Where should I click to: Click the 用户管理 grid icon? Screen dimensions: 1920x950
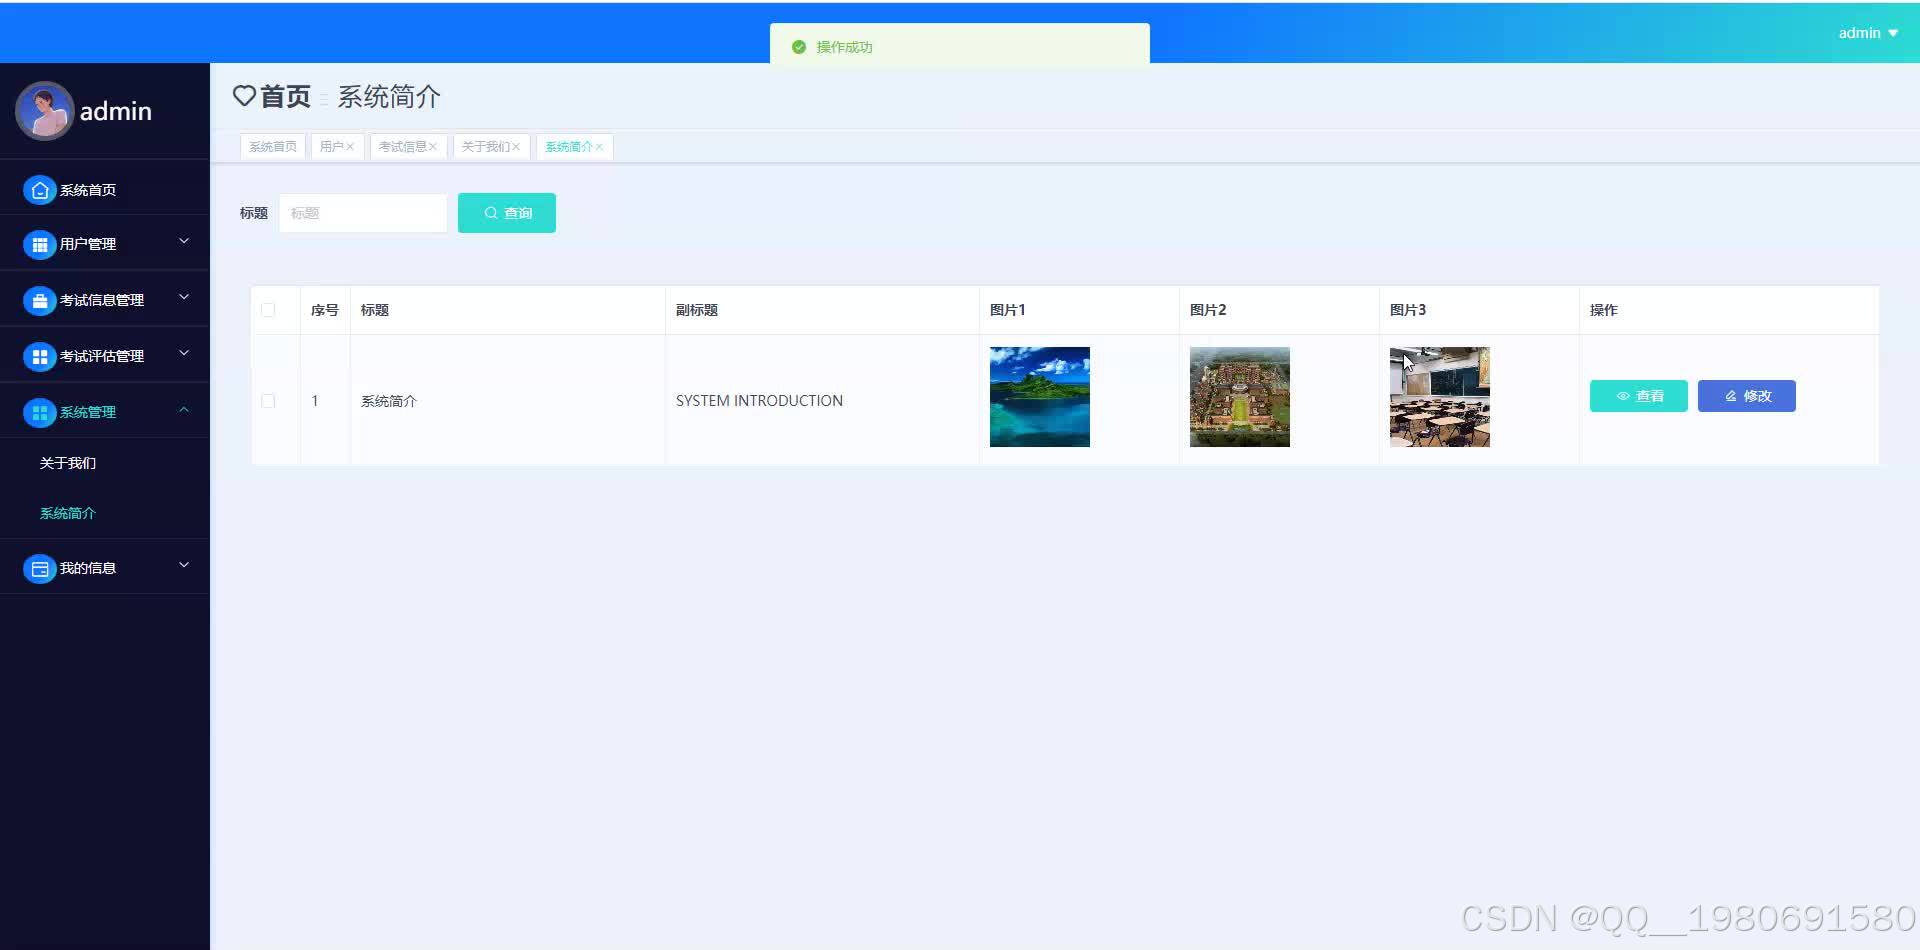pos(39,243)
